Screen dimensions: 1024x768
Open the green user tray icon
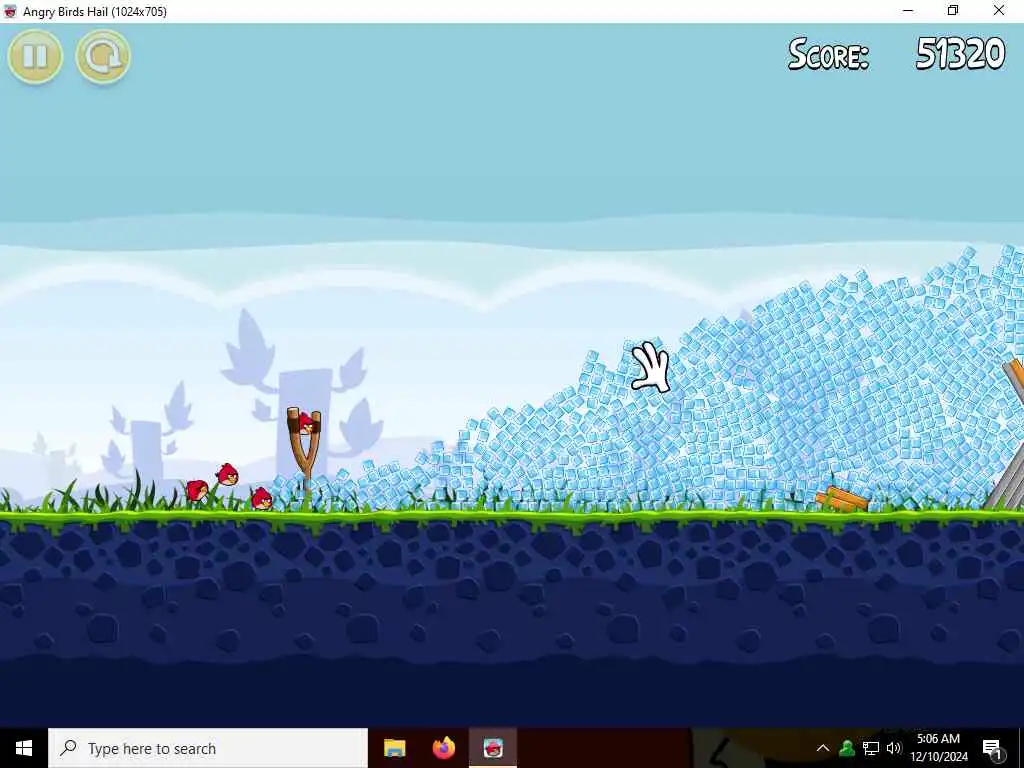[847, 748]
